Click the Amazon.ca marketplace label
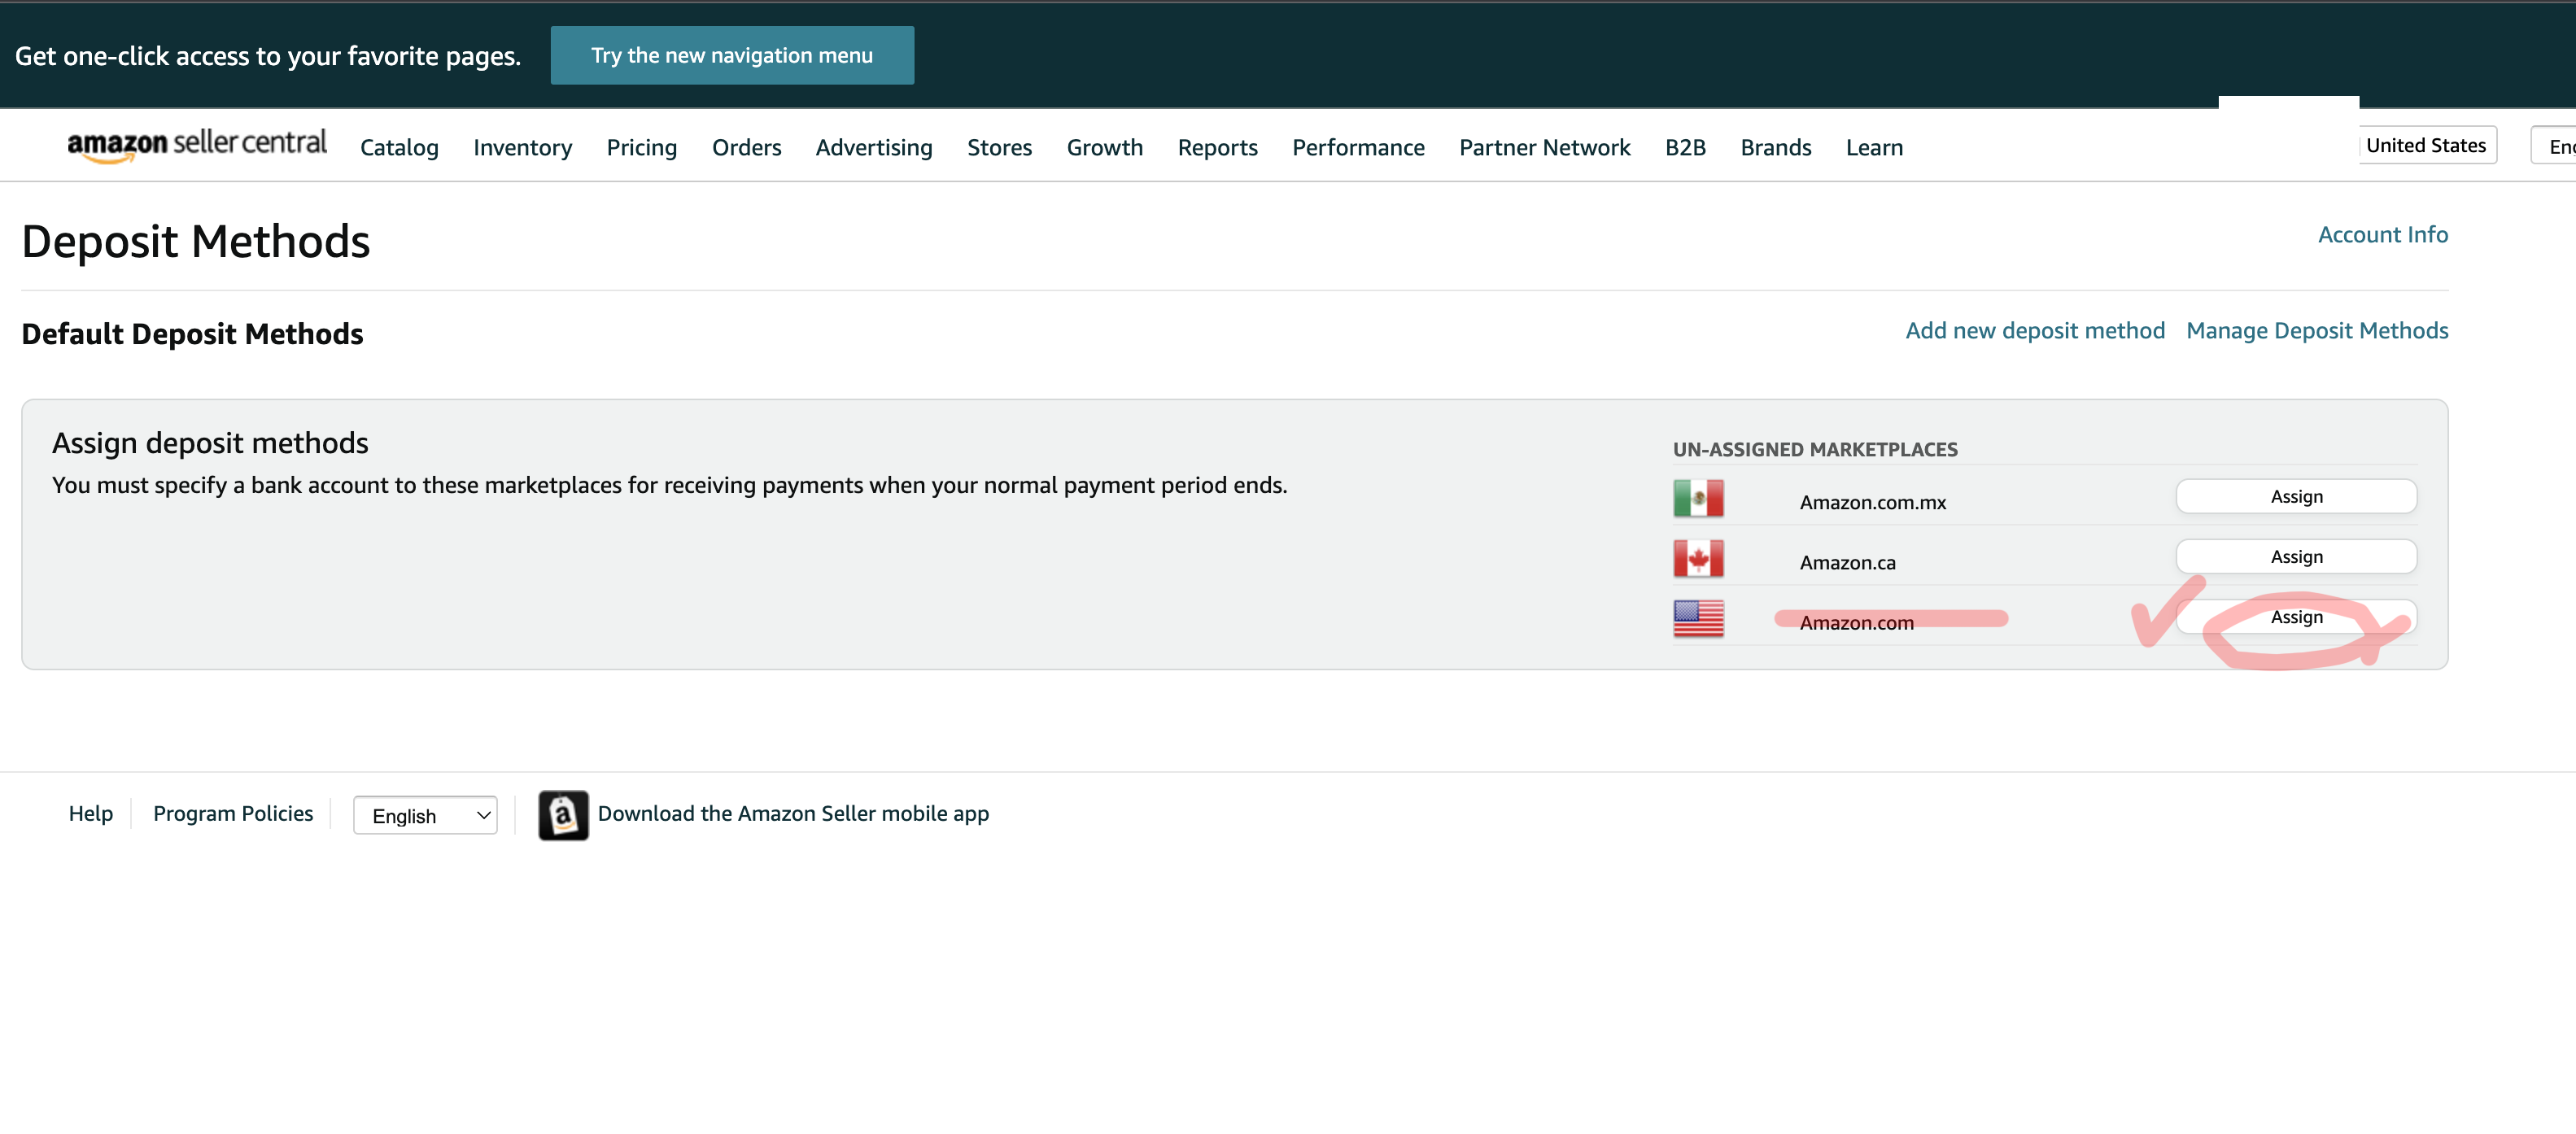This screenshot has height=1134, width=2576. 1847,562
